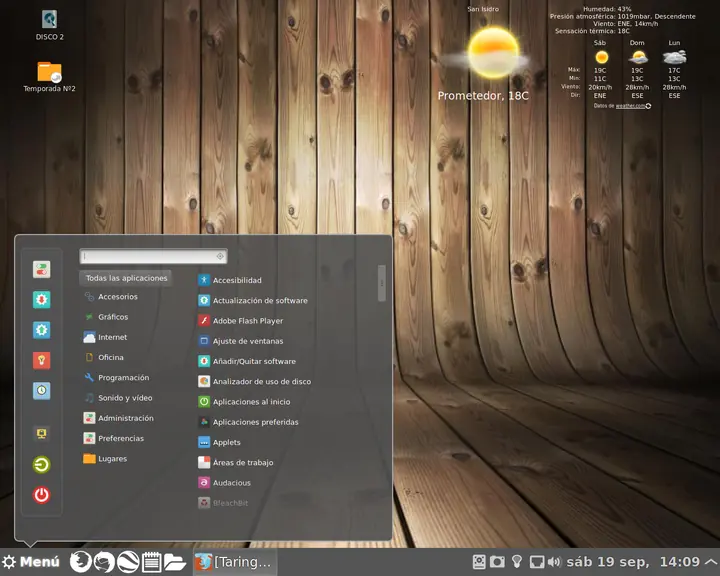The width and height of the screenshot is (720, 576).
Task: Launch the Software Manager from the favorites sidebar
Action: [41, 300]
